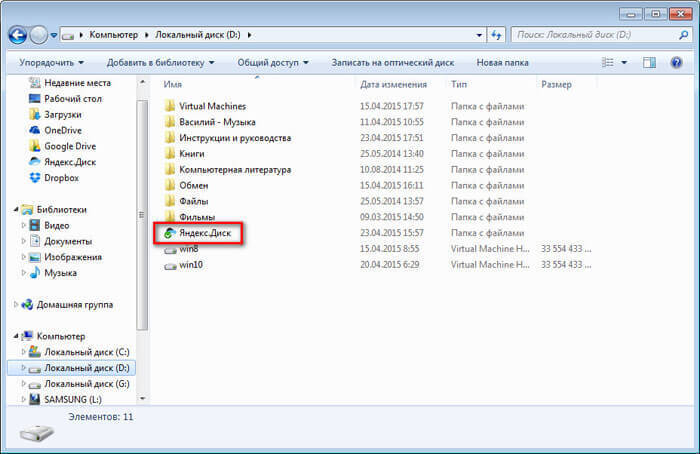Open Help with the question mark icon

[x=676, y=62]
